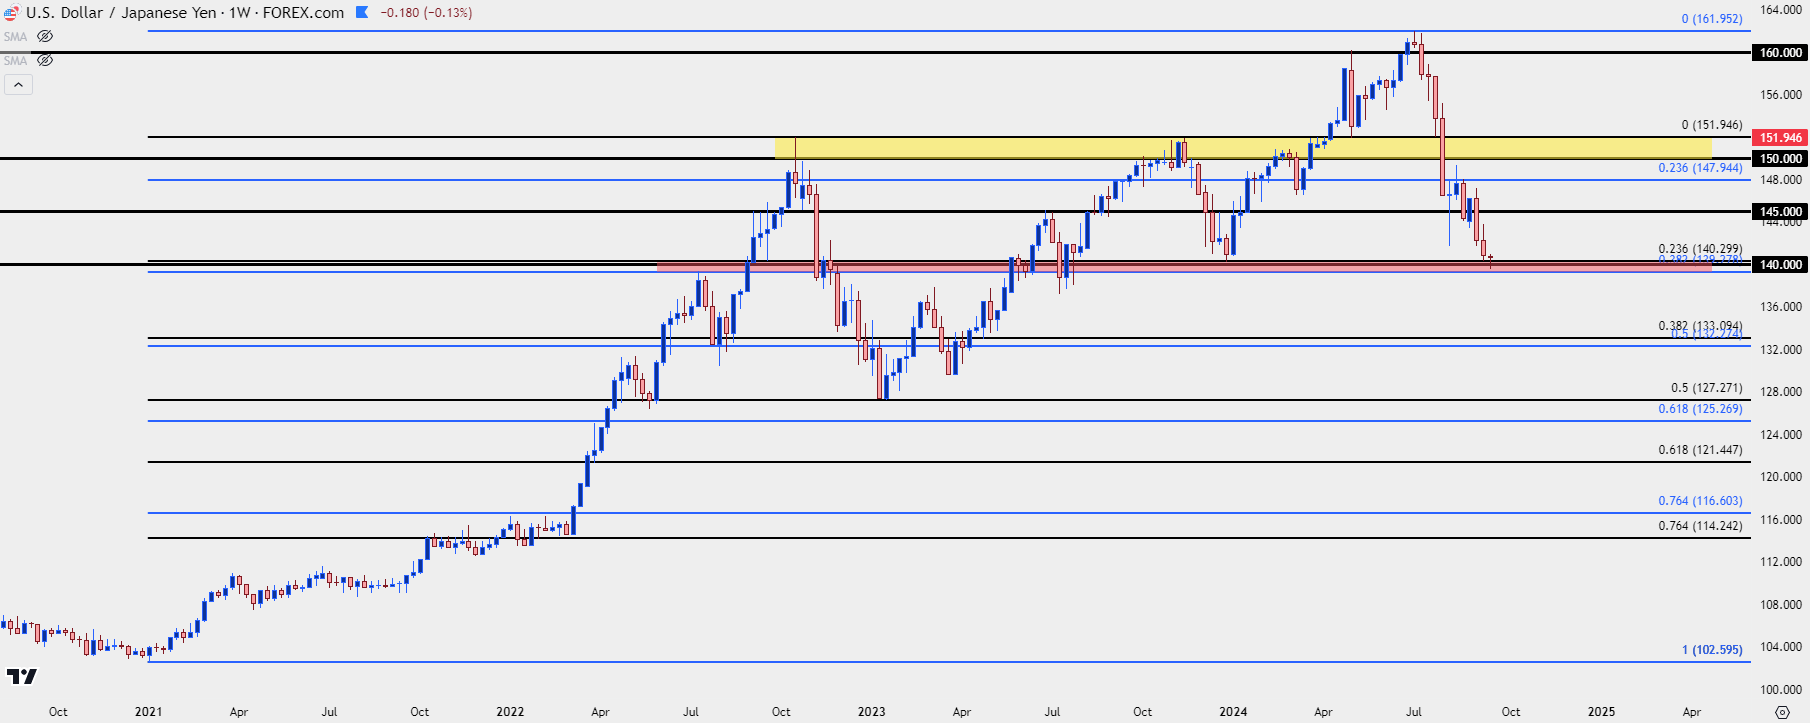
Task: Click the 0.236 (140.299) Fibonacci label
Action: click(1700, 249)
